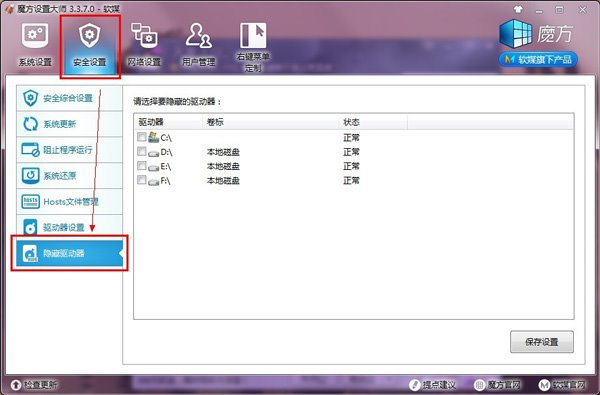This screenshot has width=600, height=395.
Task: Check the C:\ drive checkbox
Action: pyautogui.click(x=142, y=137)
